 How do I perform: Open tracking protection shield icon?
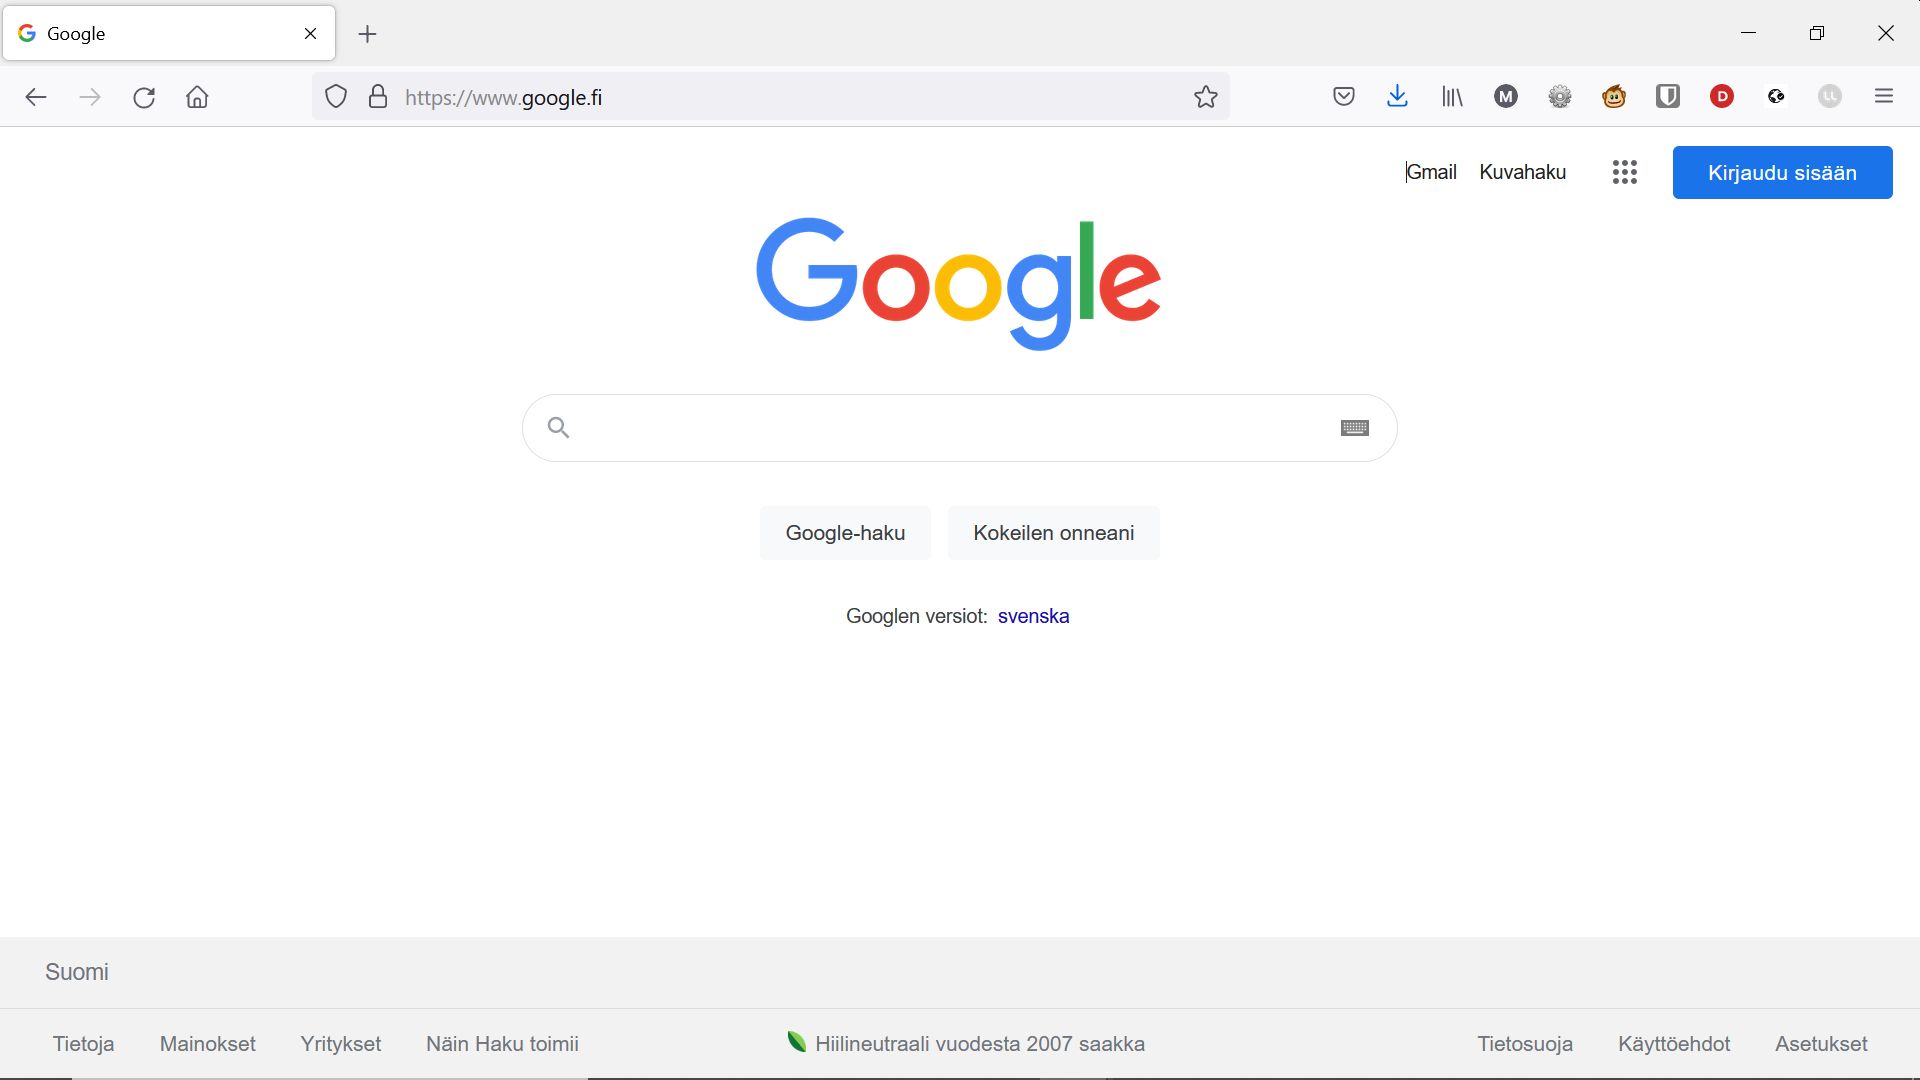tap(336, 97)
